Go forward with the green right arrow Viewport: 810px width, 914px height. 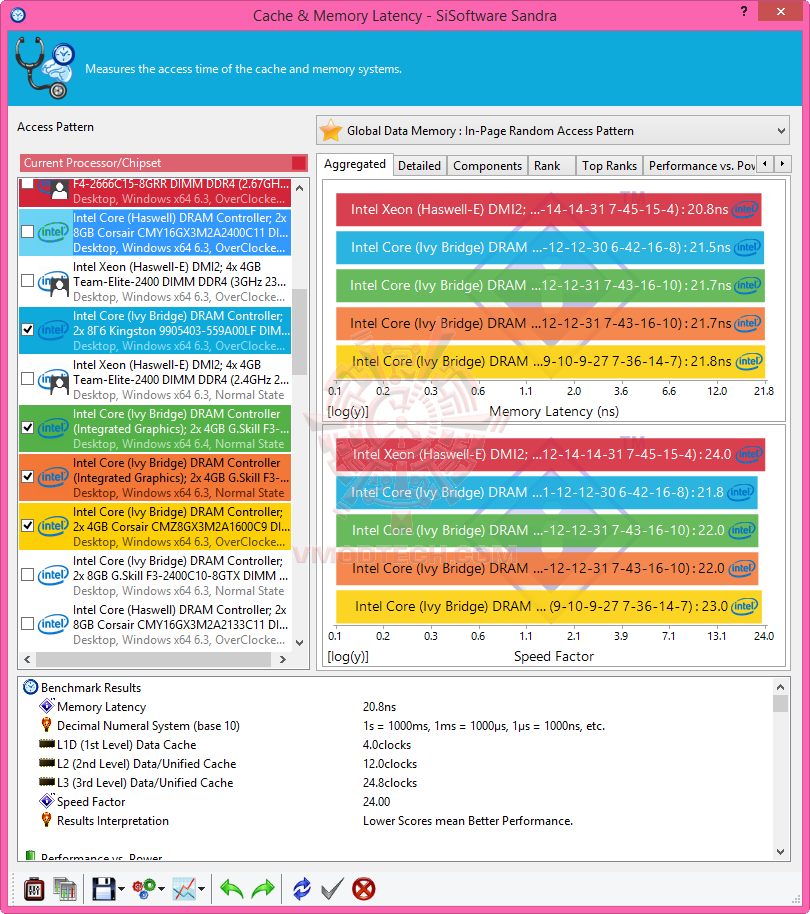coord(263,889)
